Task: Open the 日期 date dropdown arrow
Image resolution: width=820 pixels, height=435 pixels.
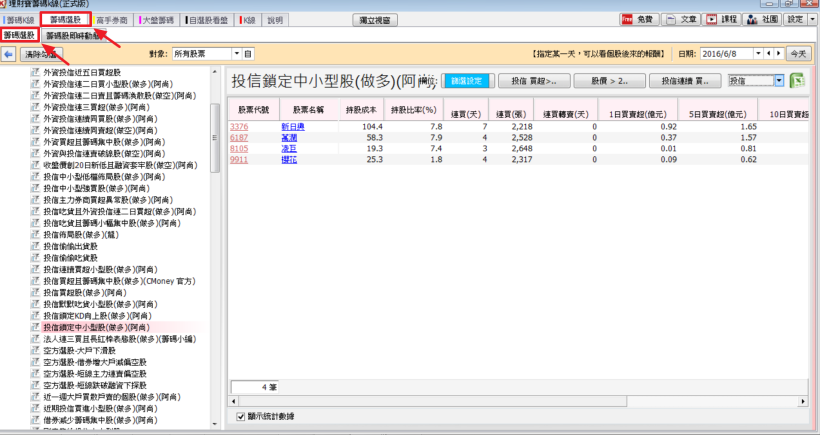Action: tap(758, 54)
